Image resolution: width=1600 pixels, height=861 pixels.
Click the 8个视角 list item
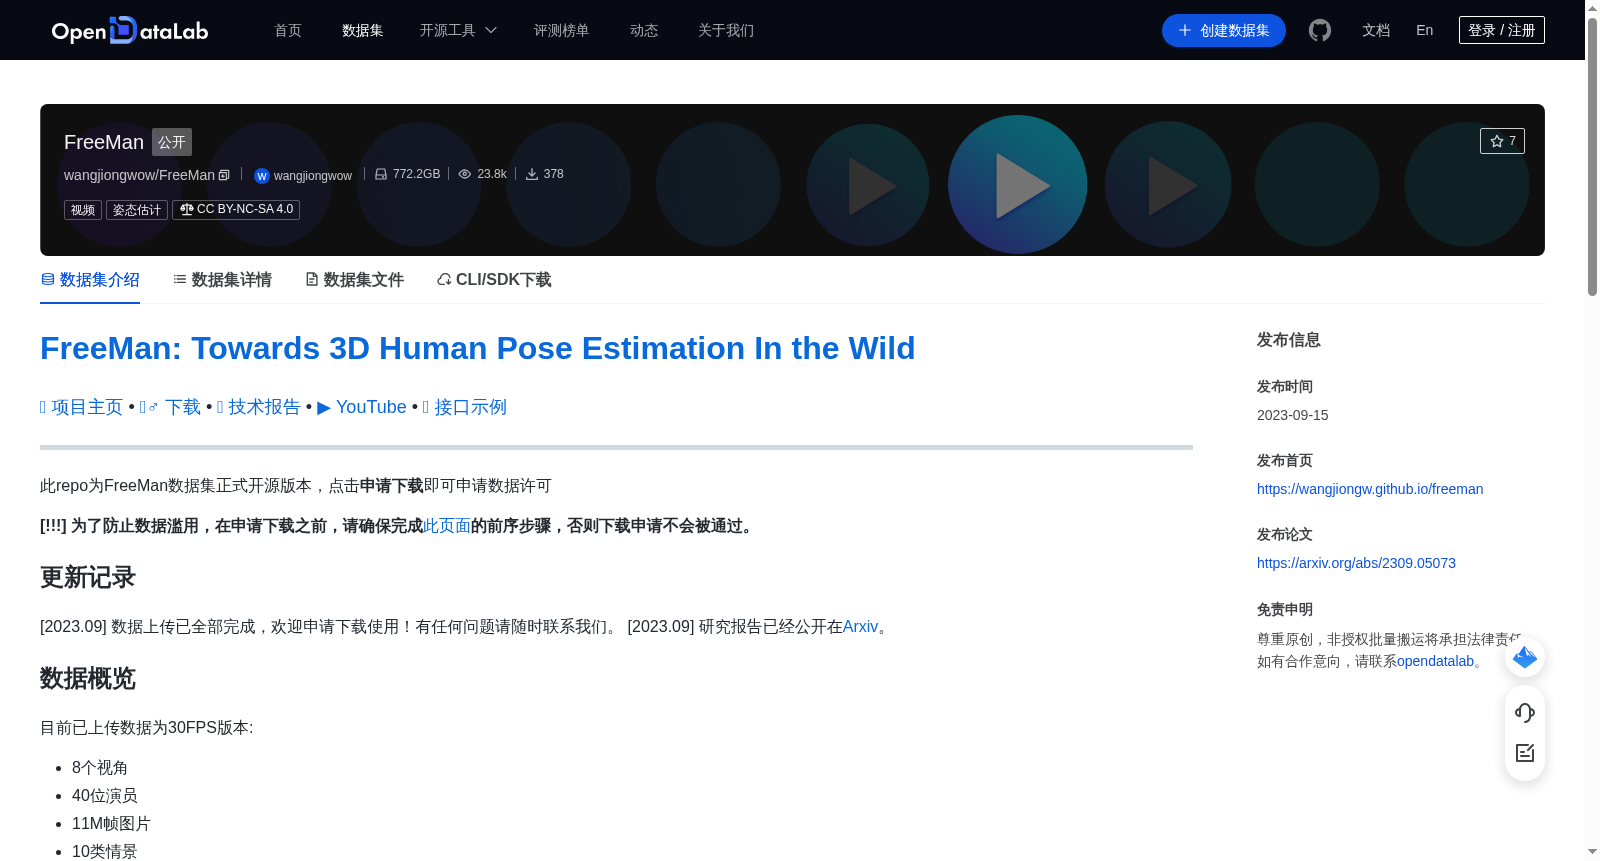click(100, 768)
